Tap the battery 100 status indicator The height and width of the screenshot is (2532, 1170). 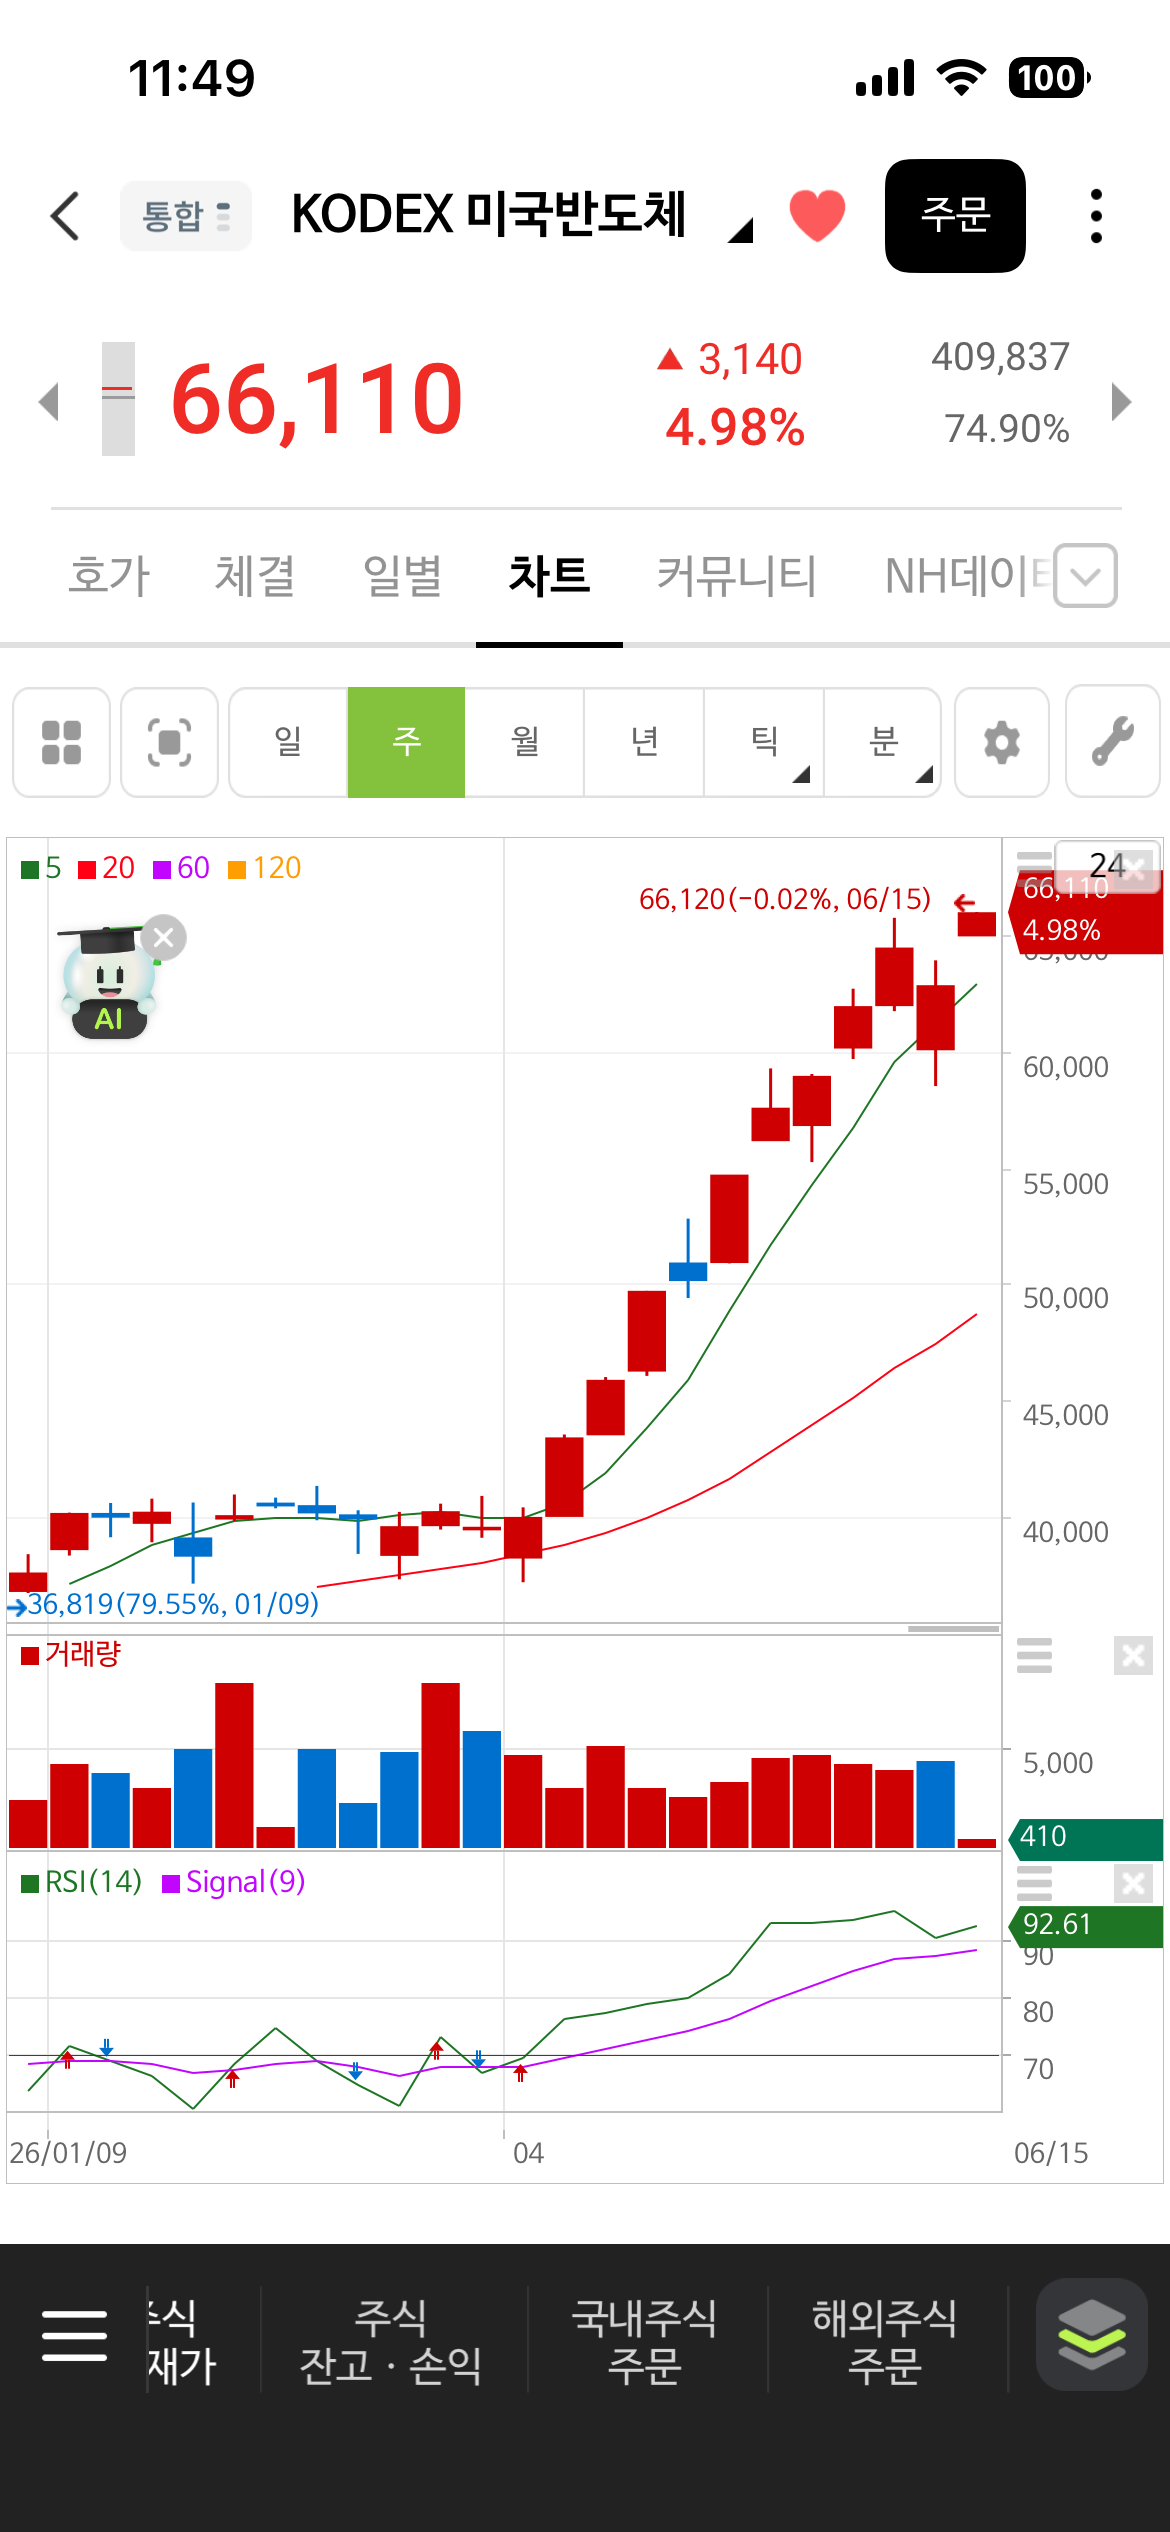click(1049, 78)
